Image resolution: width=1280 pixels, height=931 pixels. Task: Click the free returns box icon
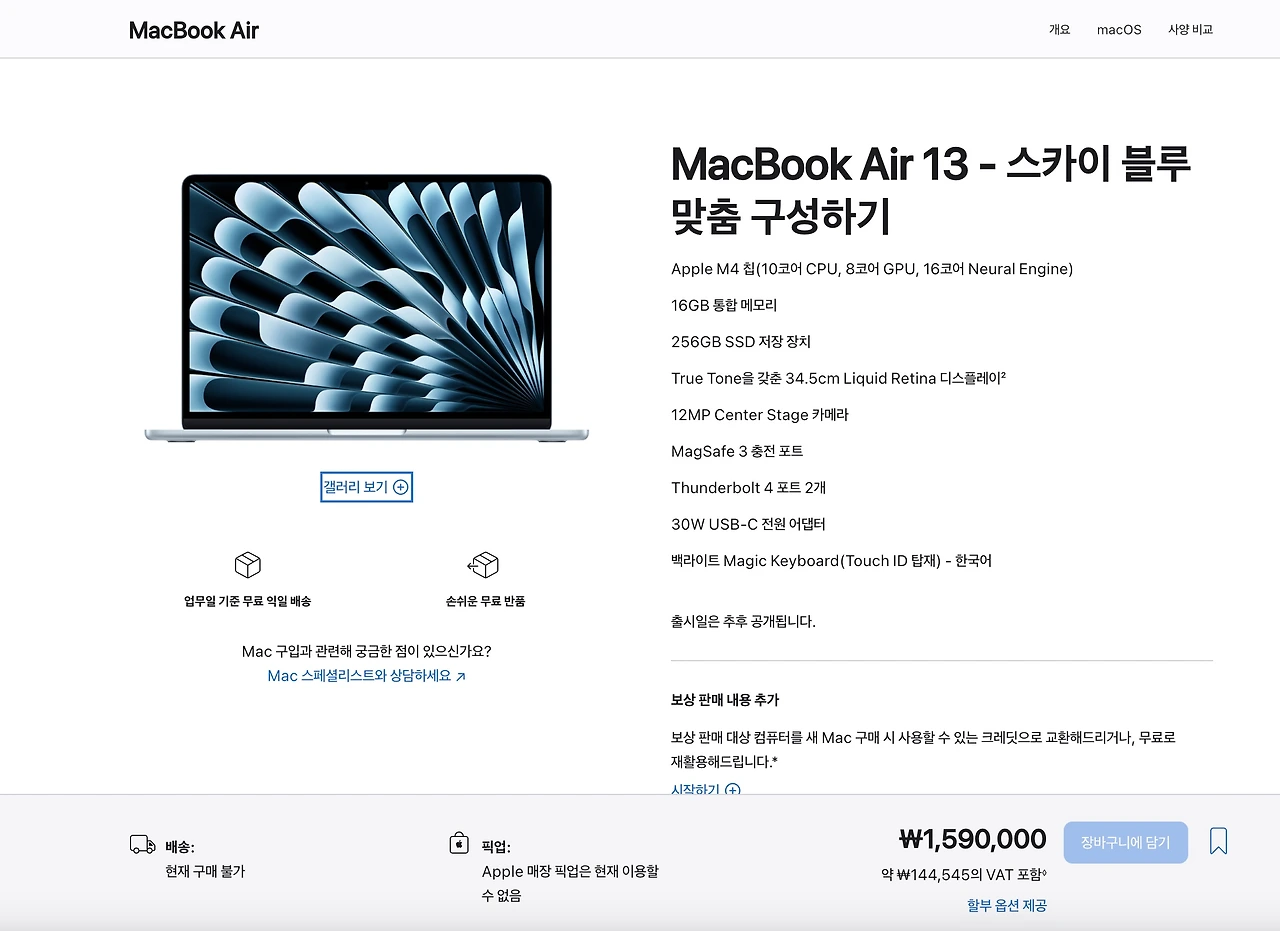pyautogui.click(x=484, y=565)
